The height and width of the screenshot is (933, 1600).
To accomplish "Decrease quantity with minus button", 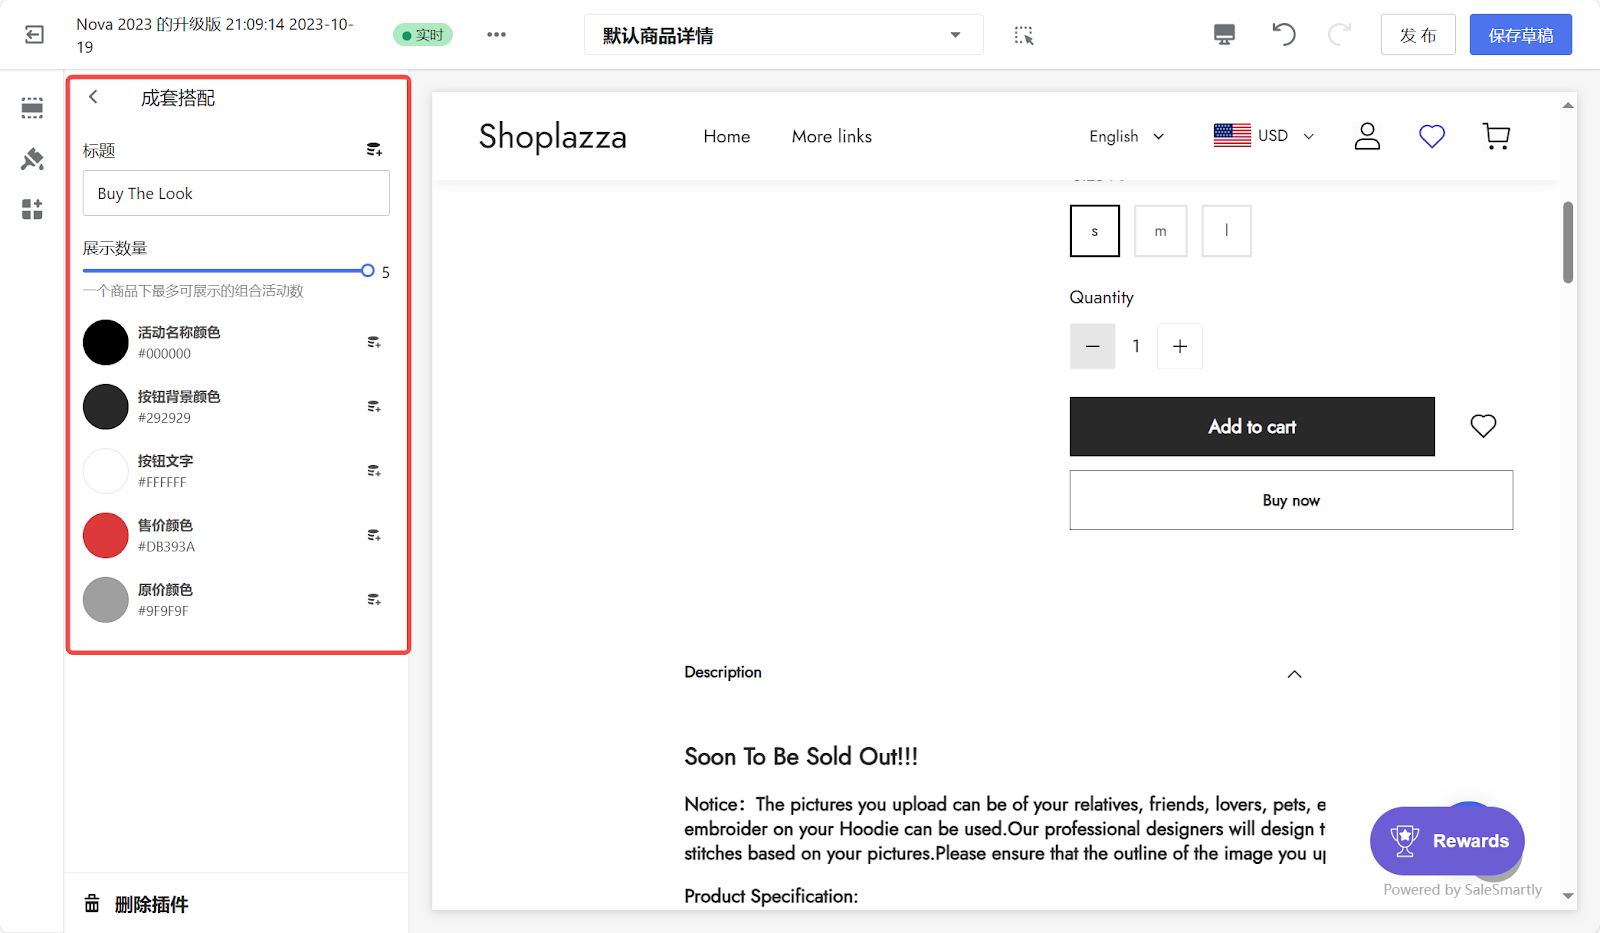I will click(1093, 346).
